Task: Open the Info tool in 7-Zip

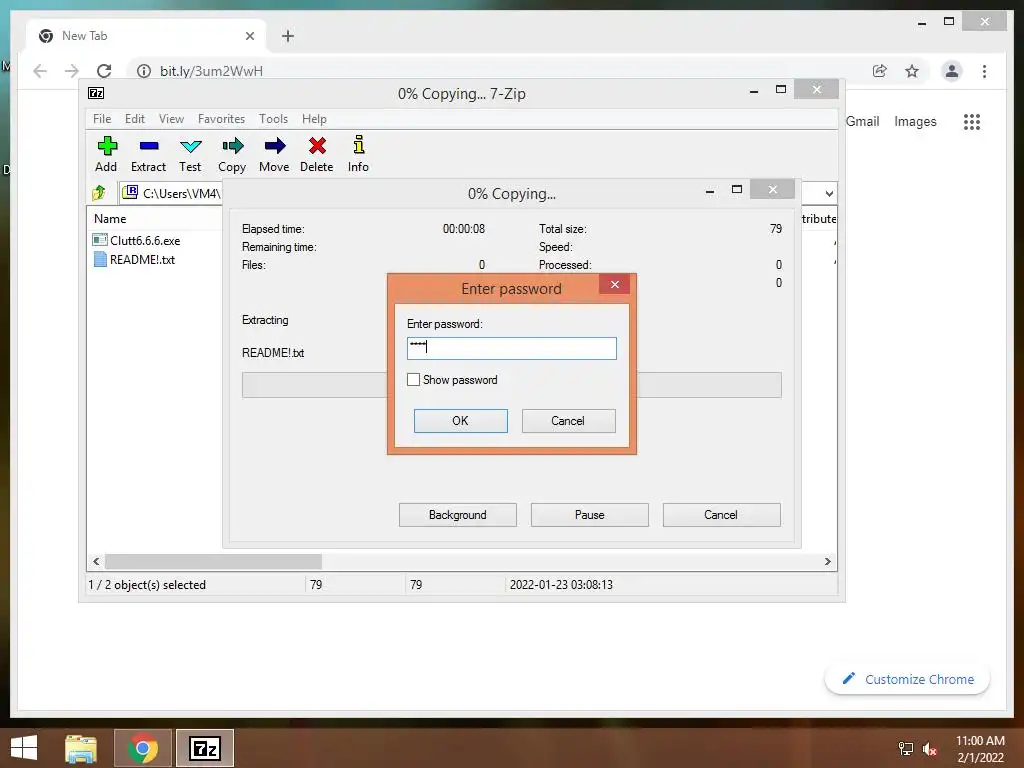Action: 358,154
